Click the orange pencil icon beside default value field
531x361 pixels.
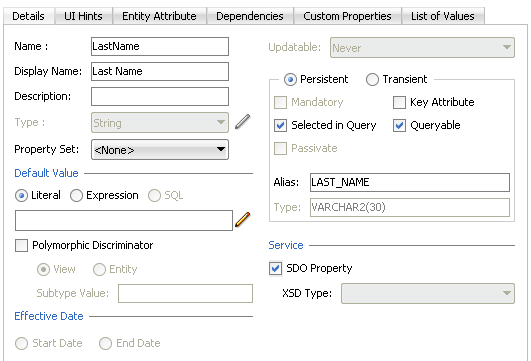click(242, 220)
